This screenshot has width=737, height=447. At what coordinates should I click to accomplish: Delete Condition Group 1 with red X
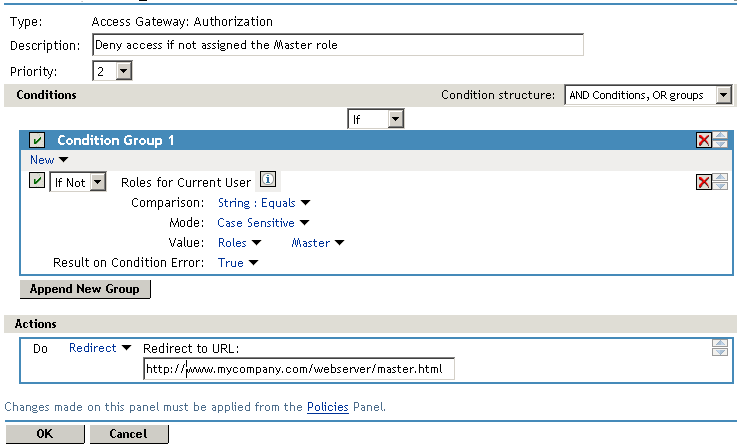click(704, 140)
